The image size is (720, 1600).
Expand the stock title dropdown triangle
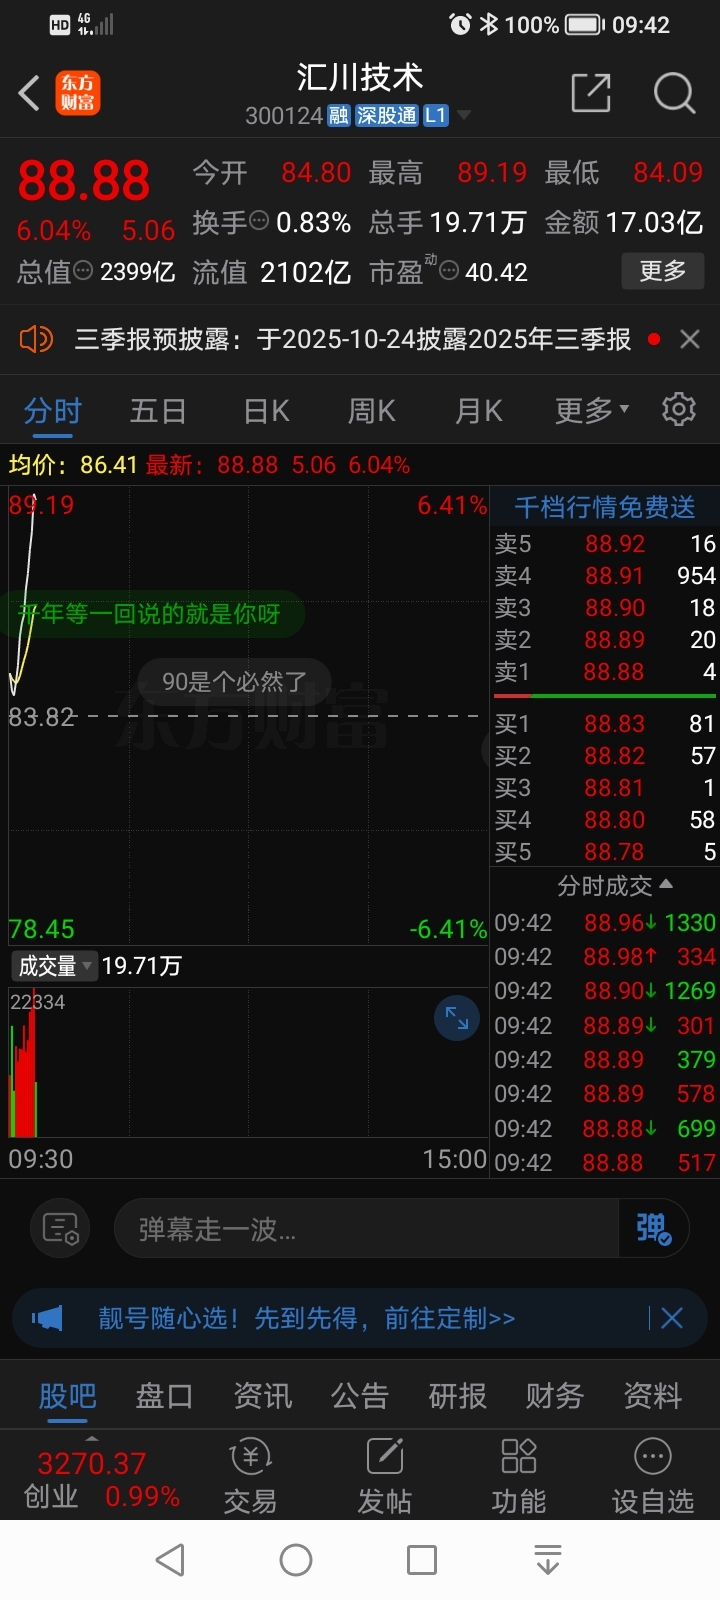464,116
